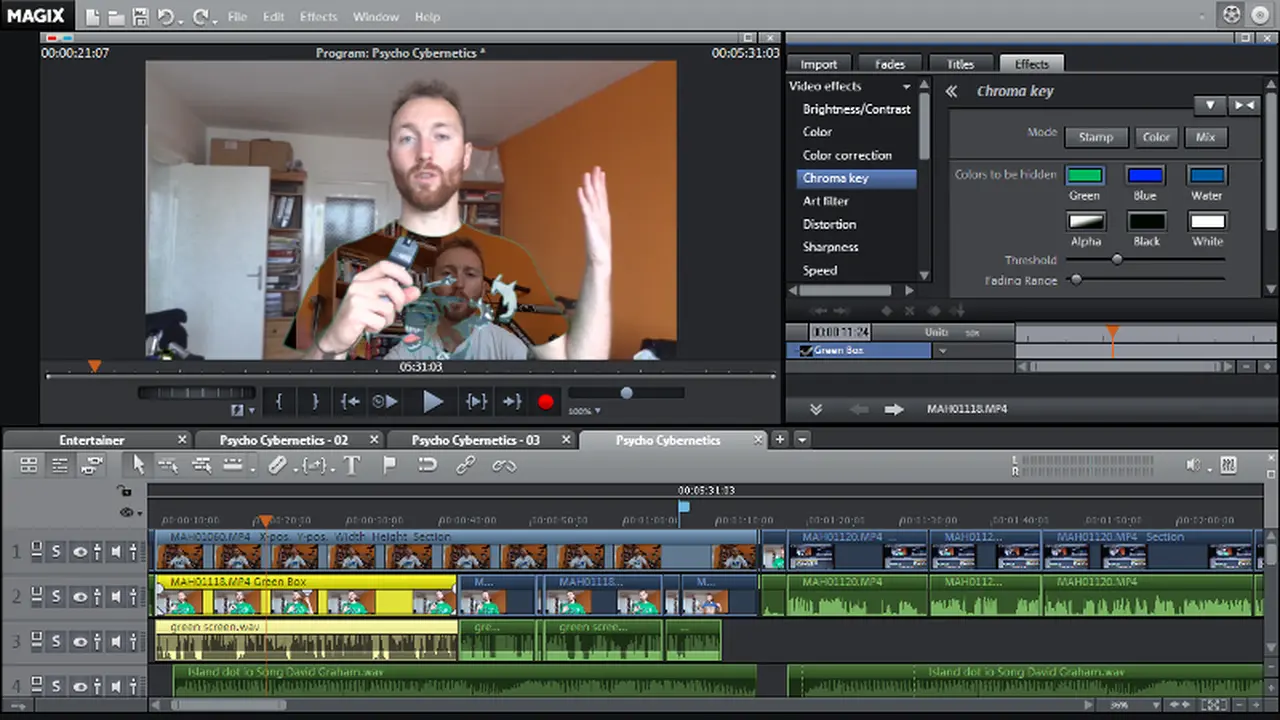Choose Brightness/Contrast effect
The height and width of the screenshot is (720, 1280).
point(856,109)
